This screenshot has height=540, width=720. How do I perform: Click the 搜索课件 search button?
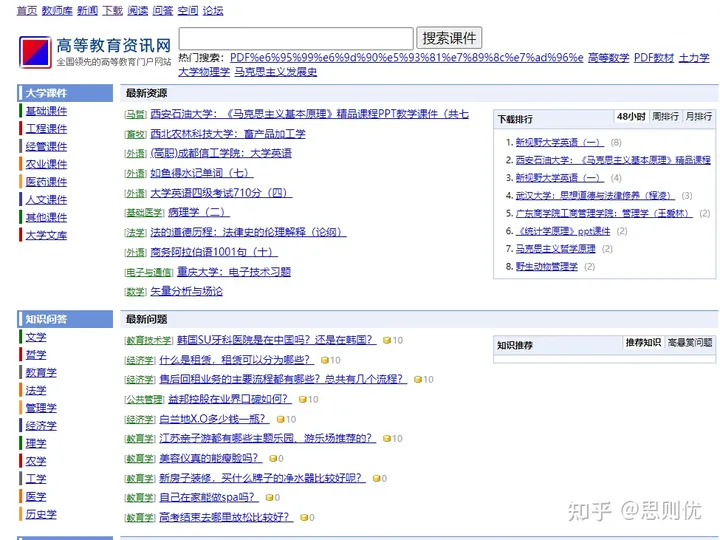coord(449,38)
